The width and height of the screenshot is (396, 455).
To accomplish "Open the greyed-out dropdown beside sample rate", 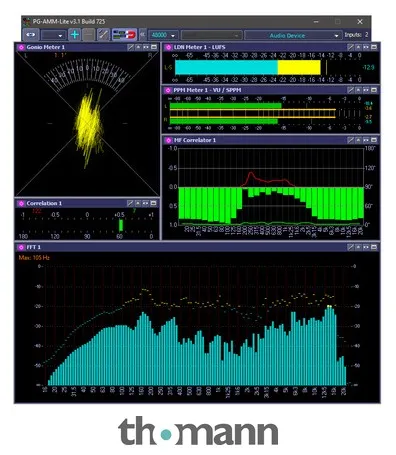I will click(211, 35).
